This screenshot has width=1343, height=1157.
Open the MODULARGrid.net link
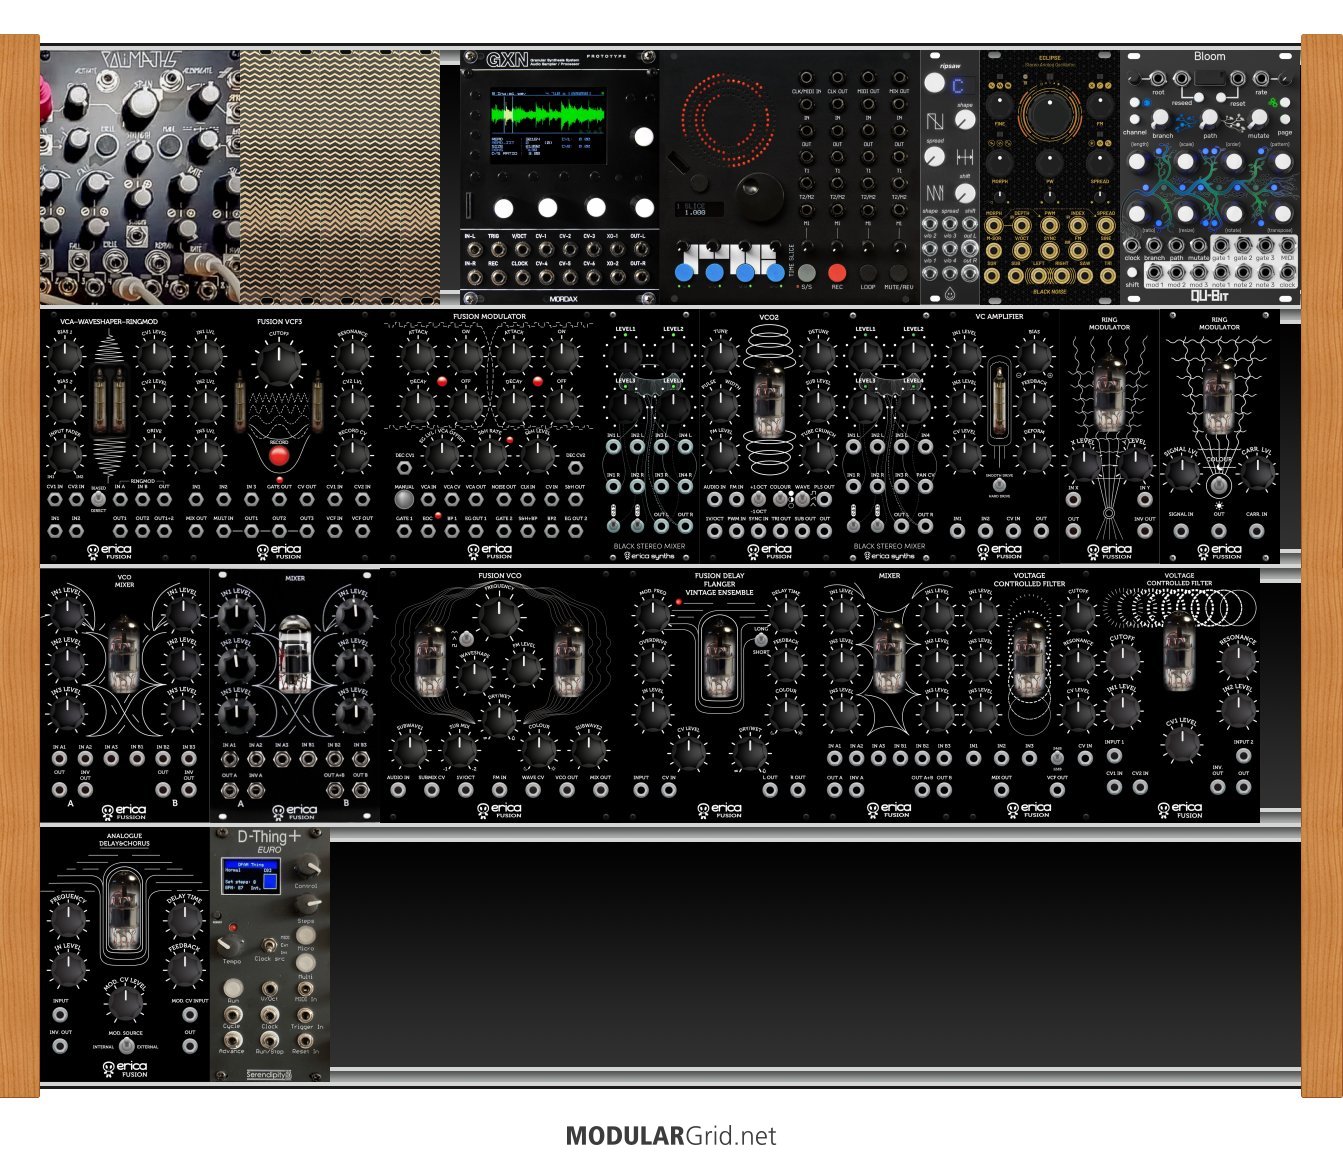coord(671,1136)
